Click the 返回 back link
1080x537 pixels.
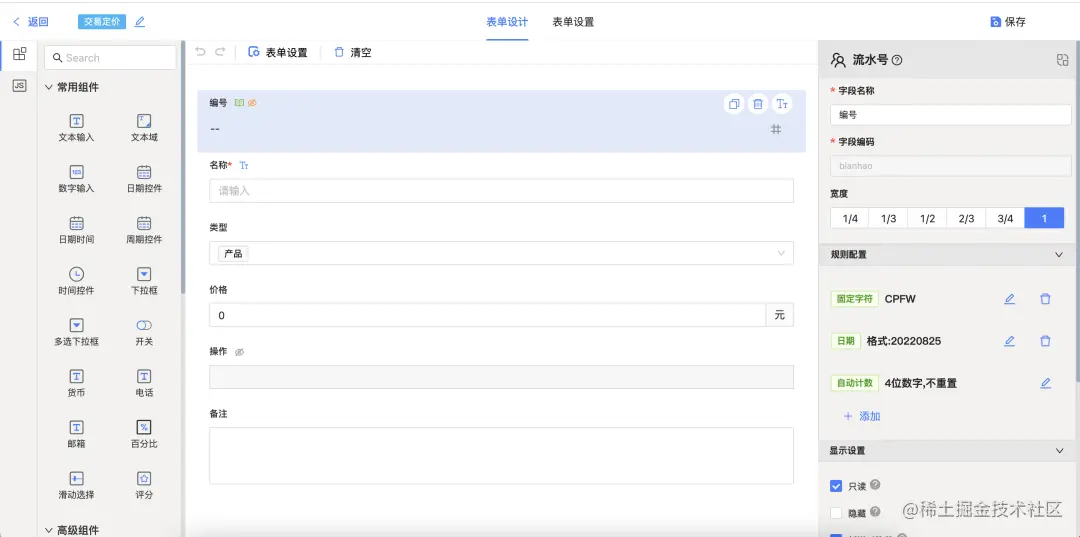[x=31, y=22]
